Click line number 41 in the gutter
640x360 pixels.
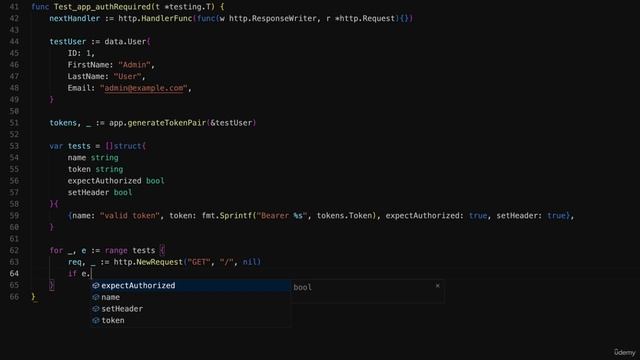(x=14, y=7)
